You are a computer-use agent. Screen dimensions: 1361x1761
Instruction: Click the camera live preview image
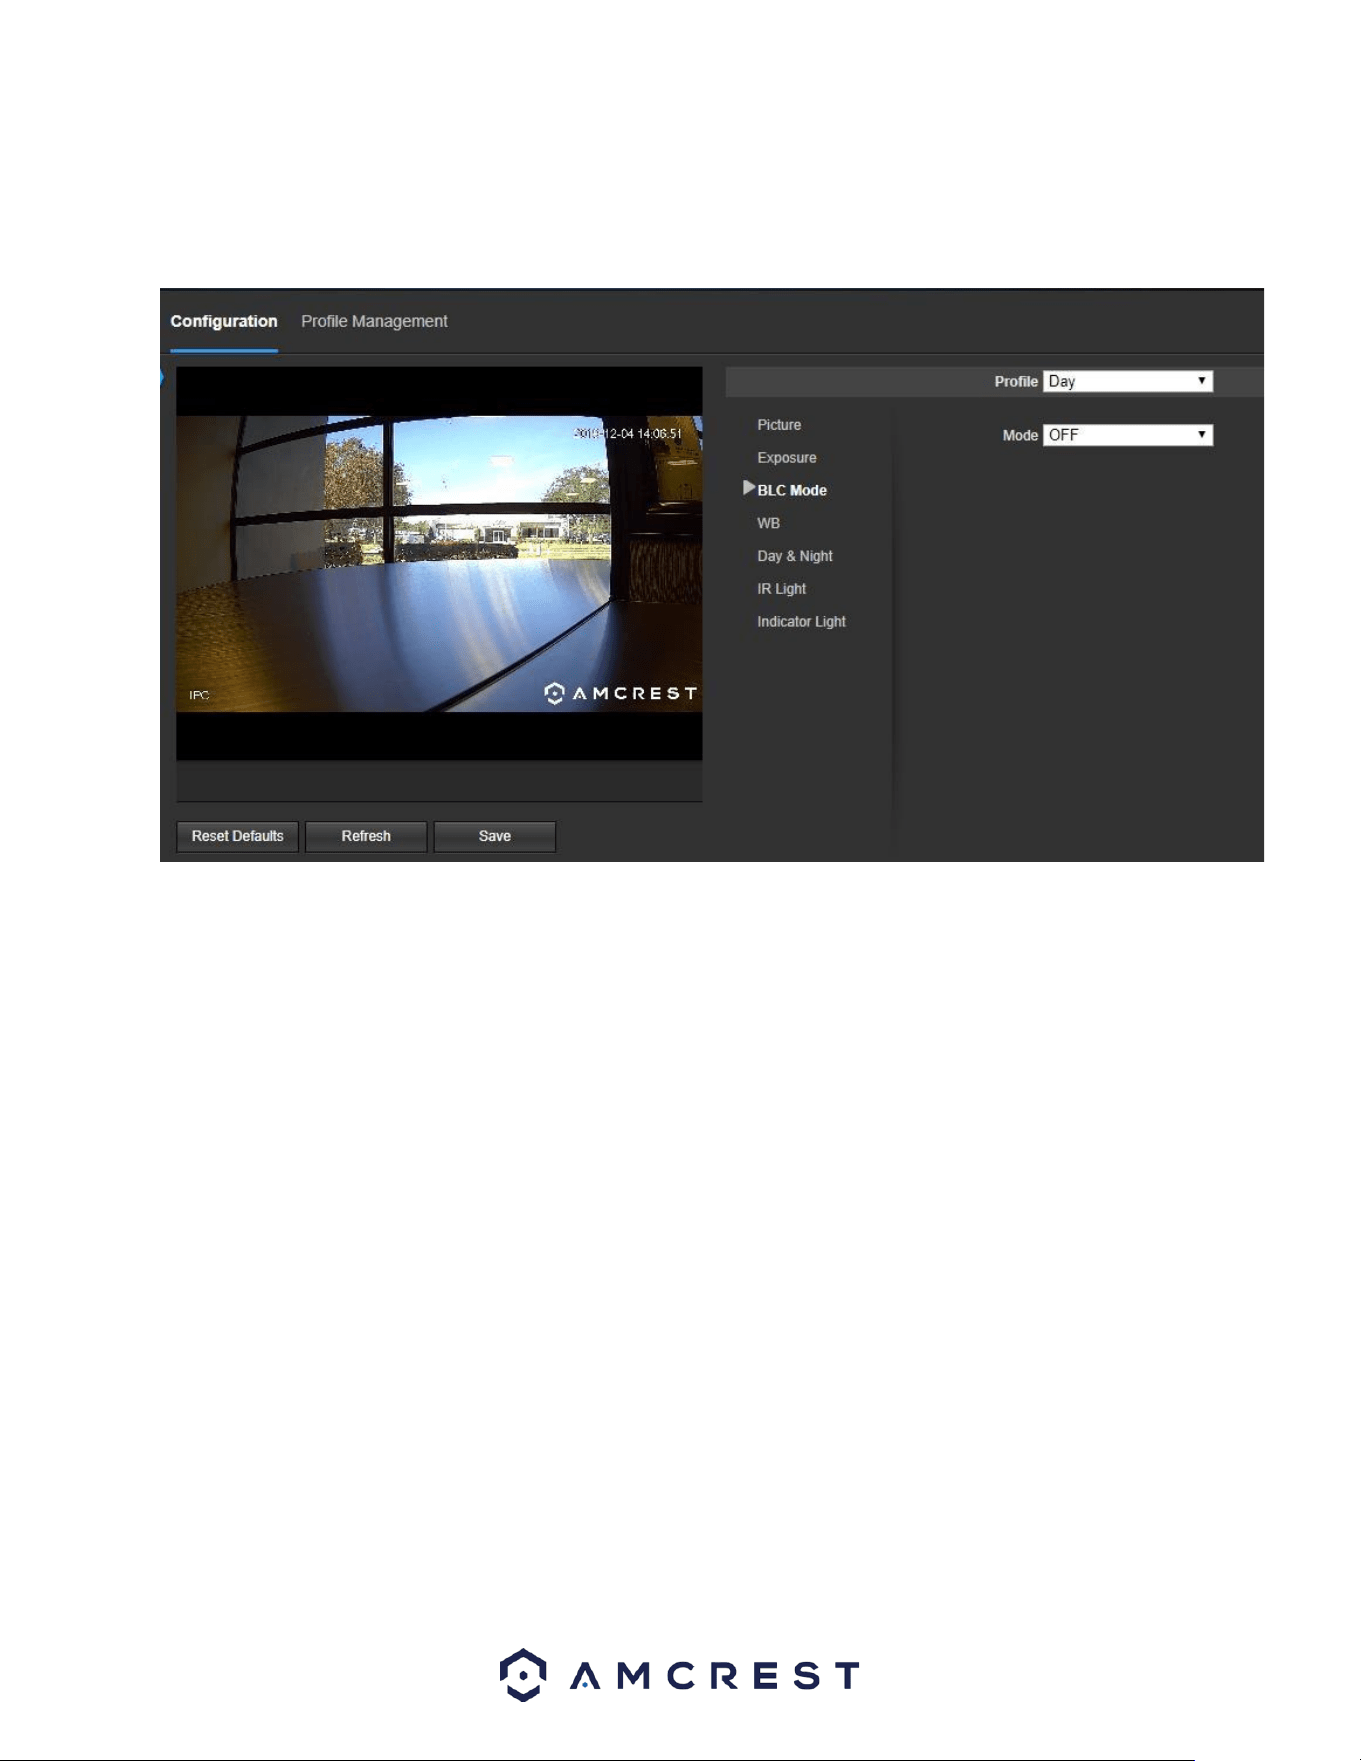point(439,564)
